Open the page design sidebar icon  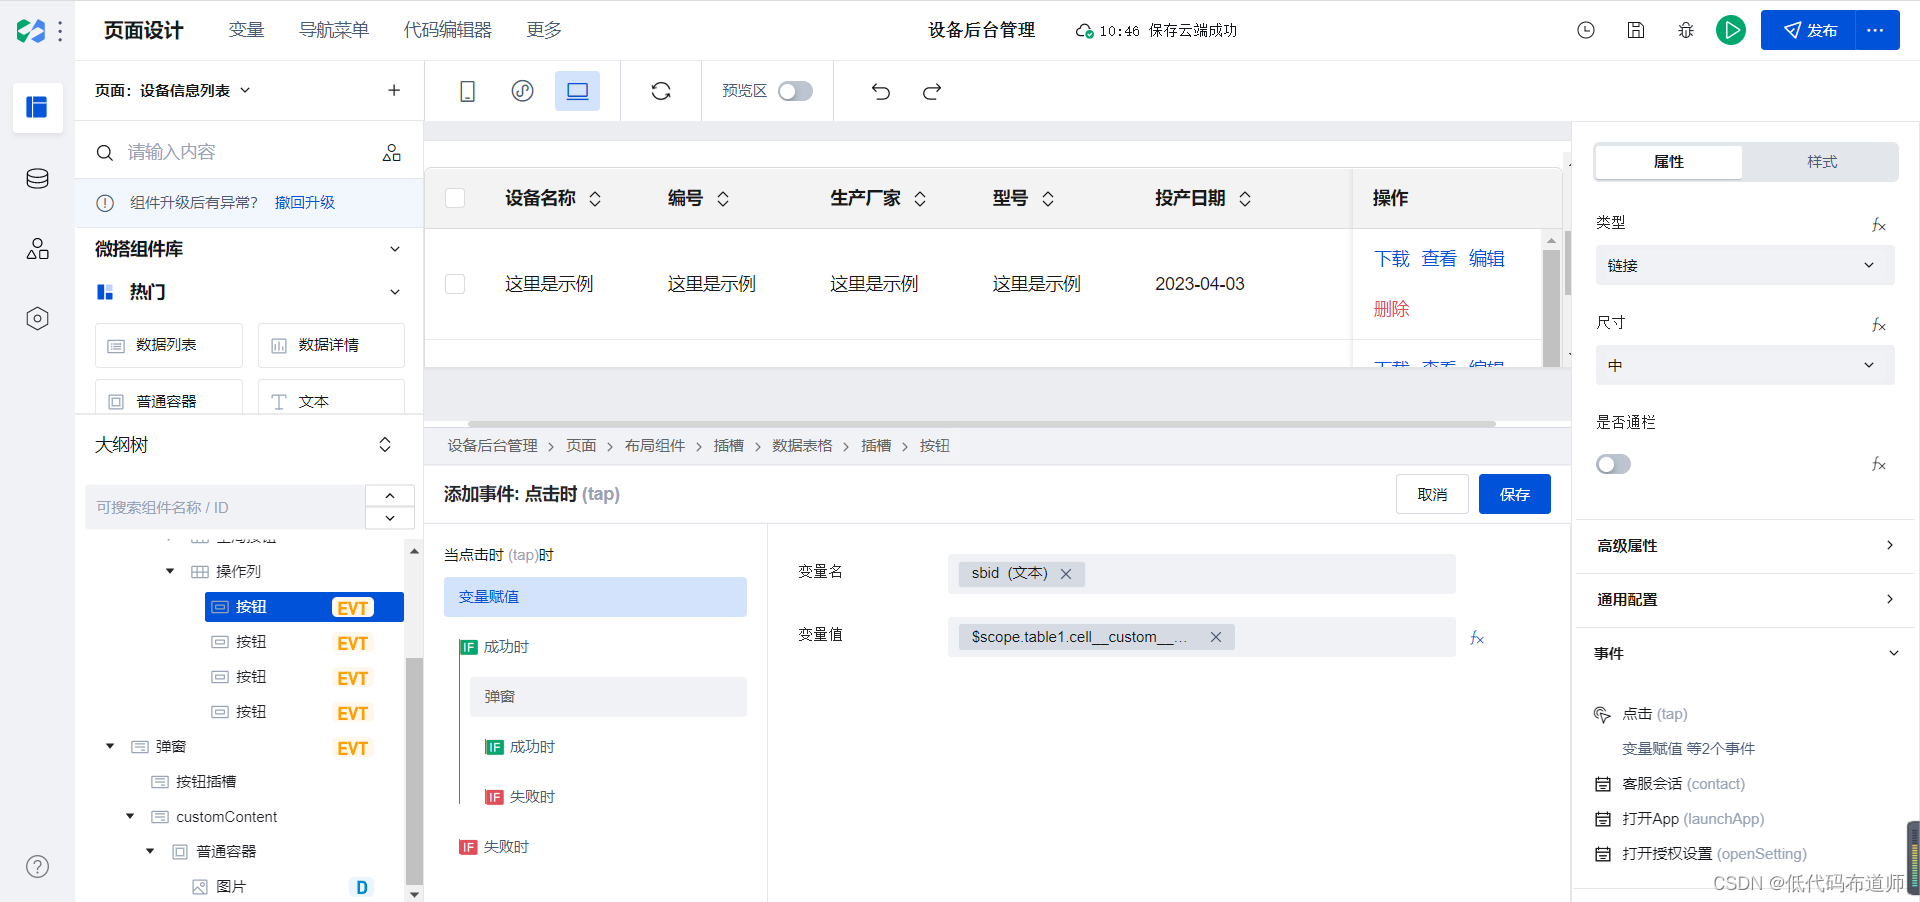point(38,107)
